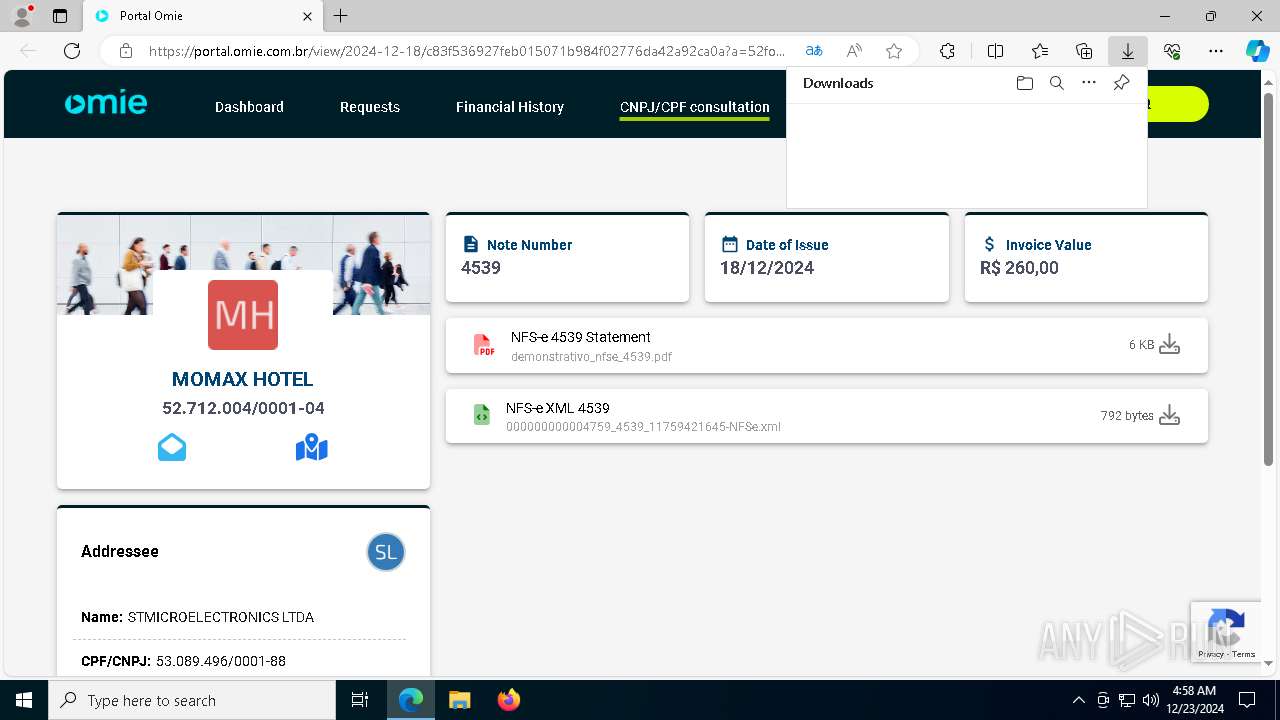Download the NFS-e XML 4539 file

(x=1169, y=416)
